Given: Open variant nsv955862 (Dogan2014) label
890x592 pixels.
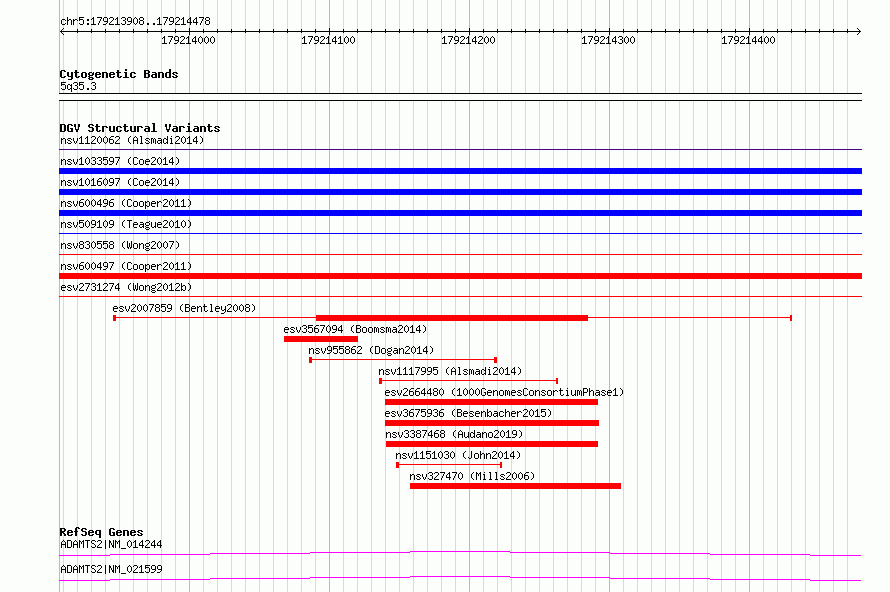Looking at the screenshot, I should coord(371,350).
